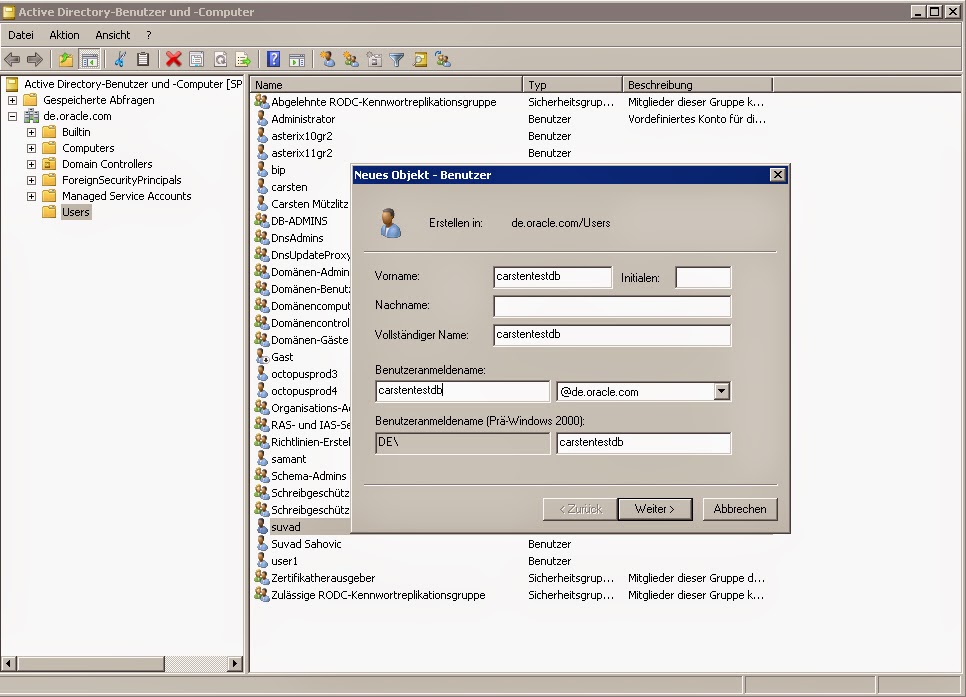Screen dimensions: 966x697
Task: Select the Administrator user row
Action: pyautogui.click(x=302, y=119)
